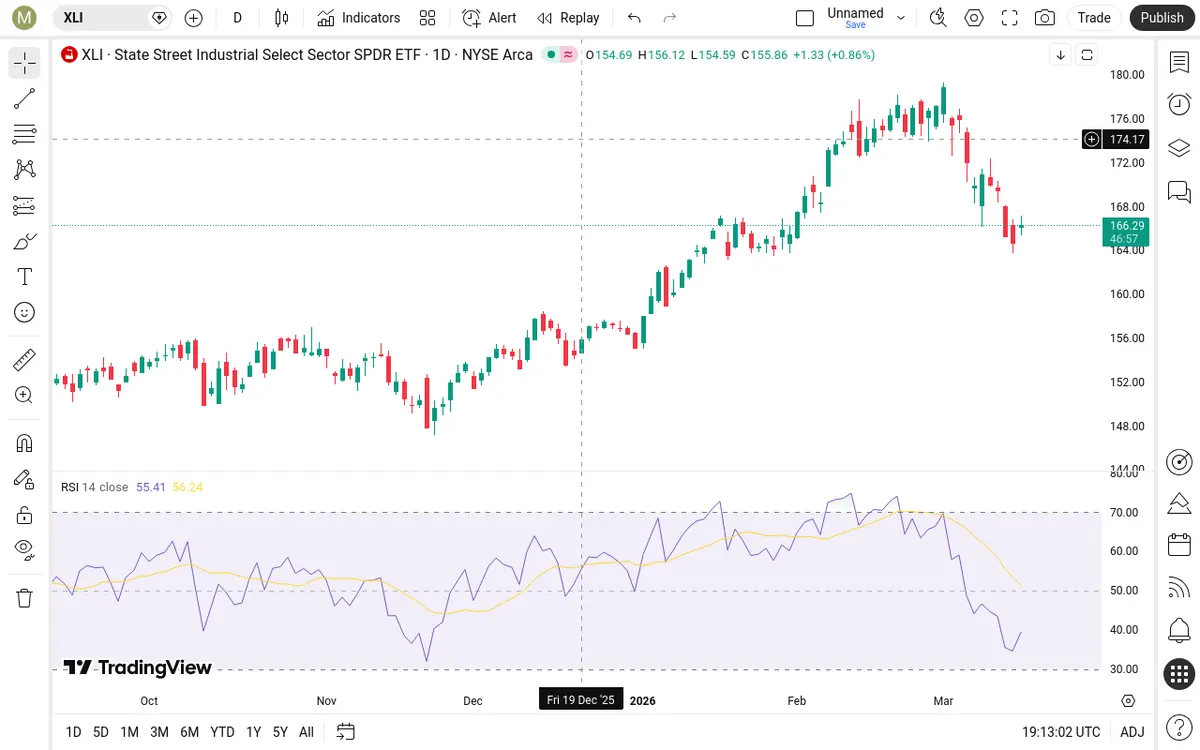1200x750 pixels.
Task: Select the ruler measure tool
Action: click(25, 359)
